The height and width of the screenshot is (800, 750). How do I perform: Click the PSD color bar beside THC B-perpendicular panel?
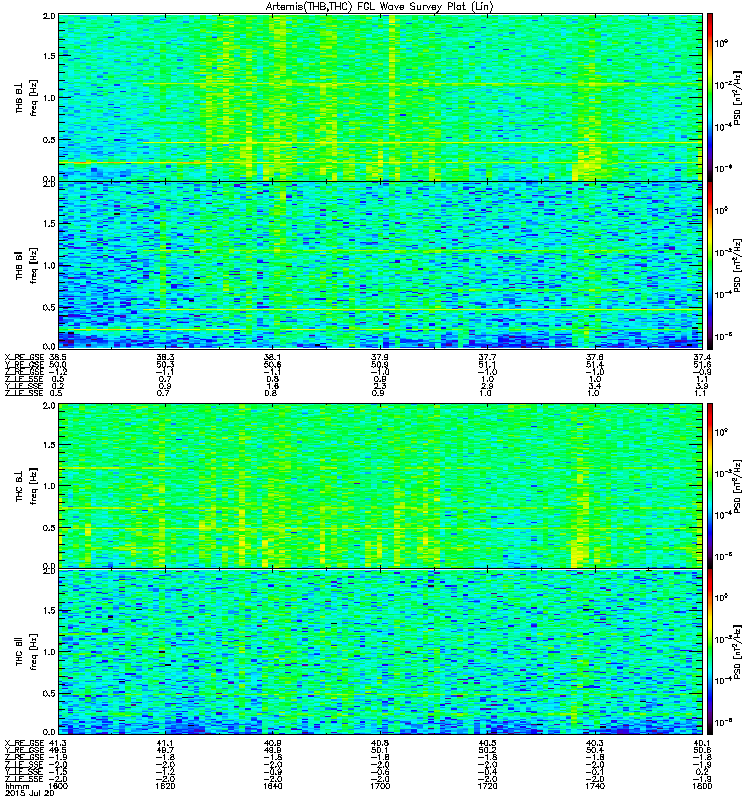point(710,486)
